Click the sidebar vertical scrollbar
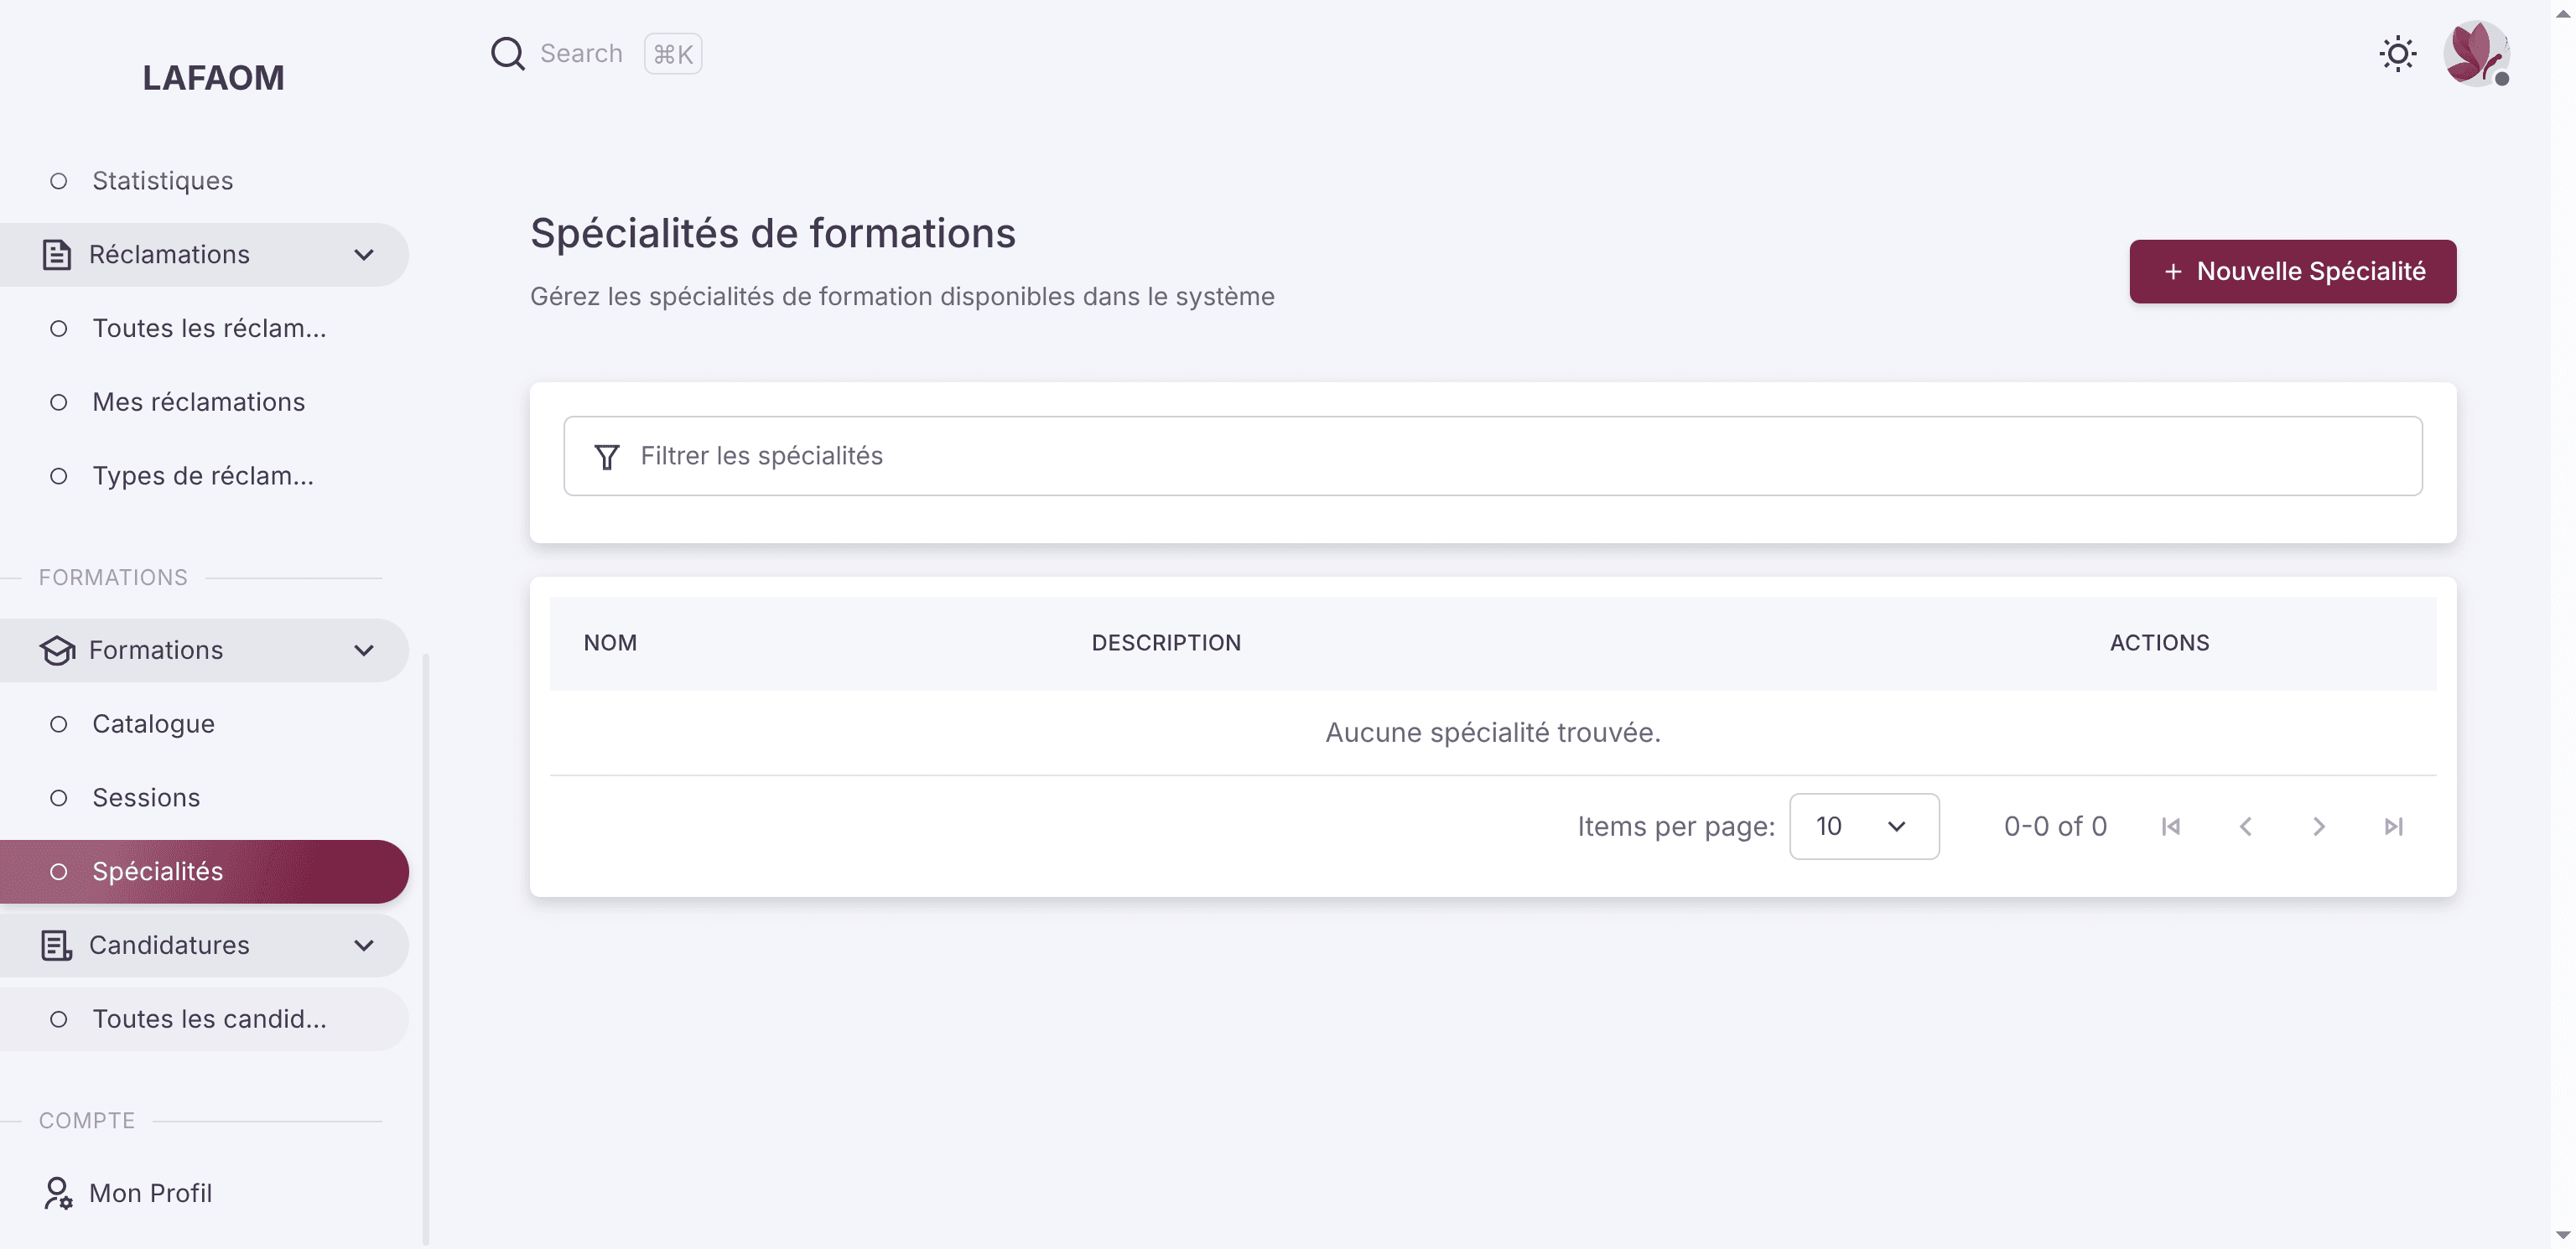The image size is (2576, 1249). [x=426, y=948]
